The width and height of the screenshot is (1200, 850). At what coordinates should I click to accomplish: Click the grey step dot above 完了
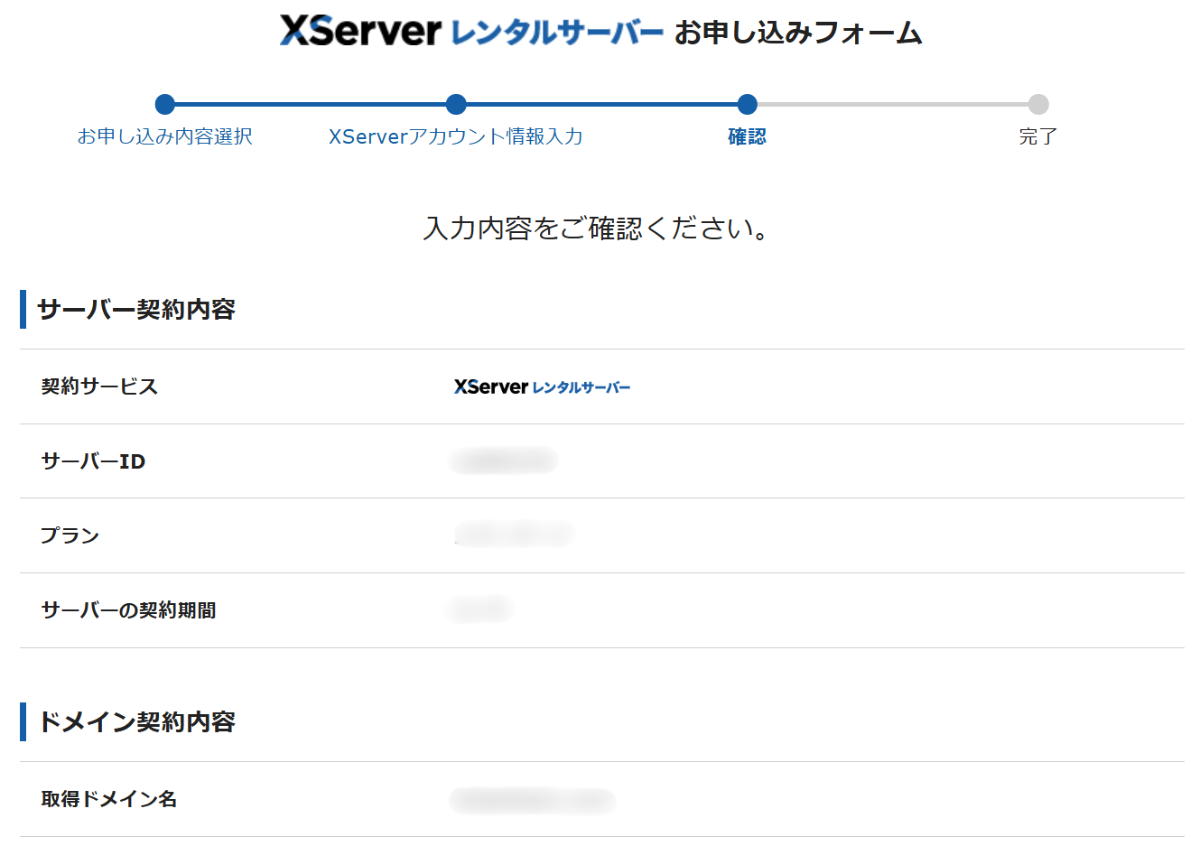pos(1038,104)
